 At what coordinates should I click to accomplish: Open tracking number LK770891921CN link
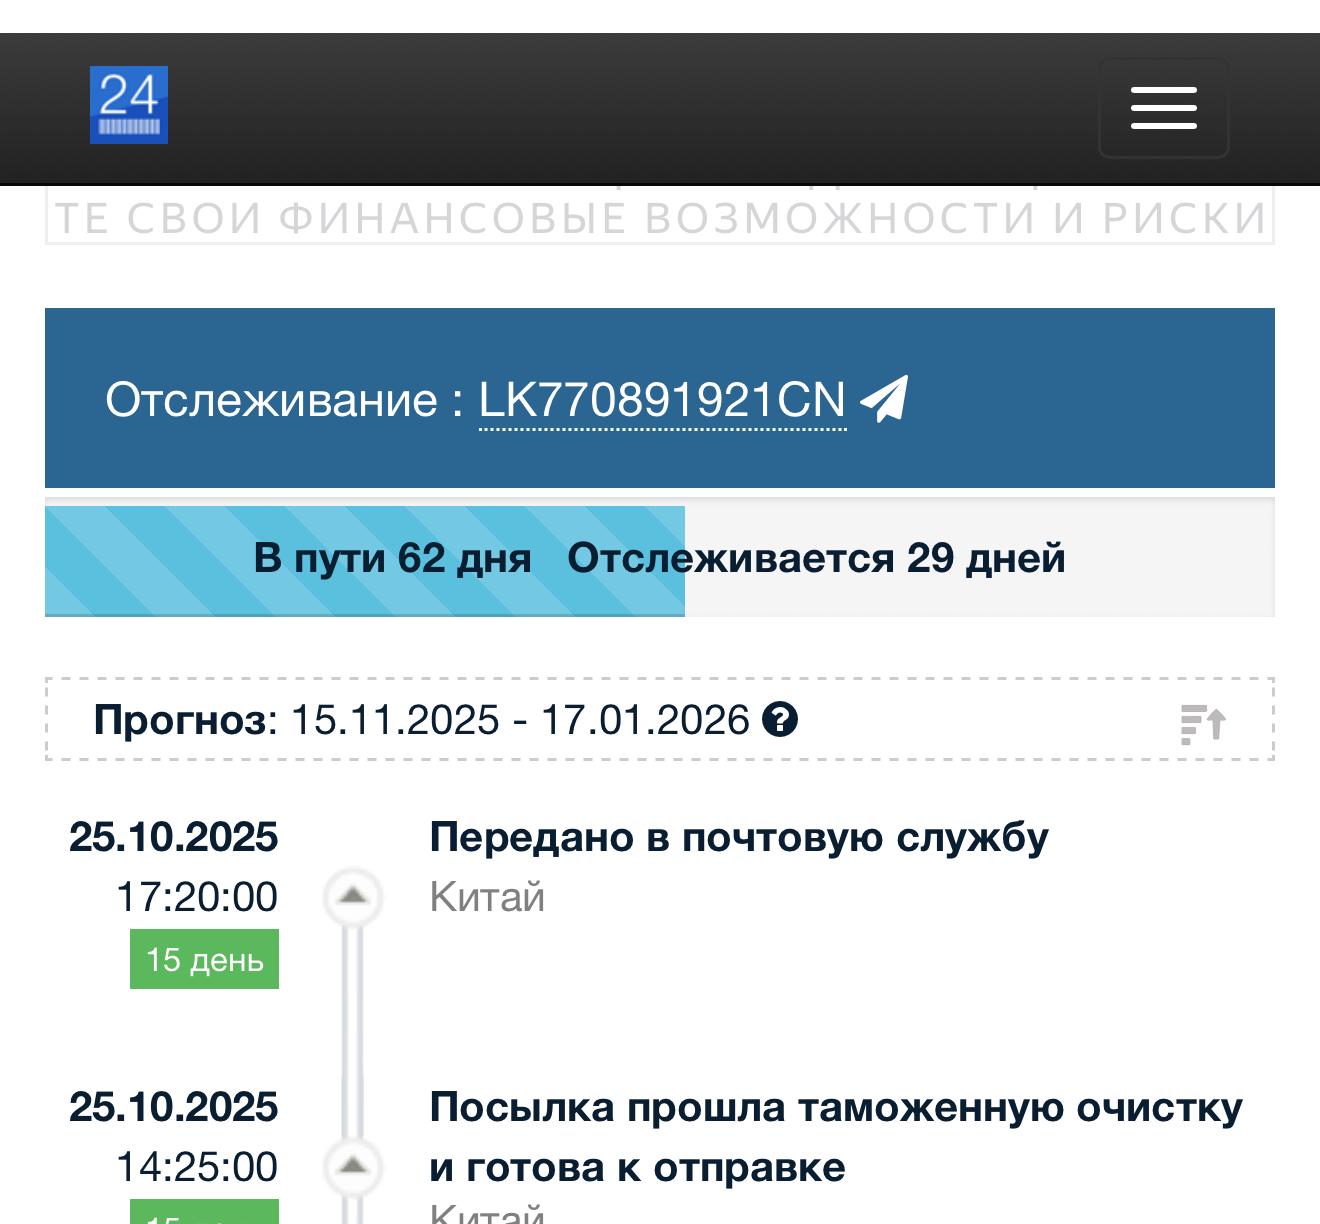[x=662, y=400]
